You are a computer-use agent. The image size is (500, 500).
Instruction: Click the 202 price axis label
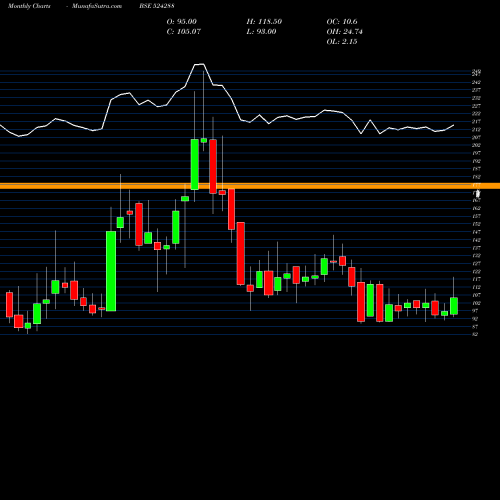(x=476, y=145)
